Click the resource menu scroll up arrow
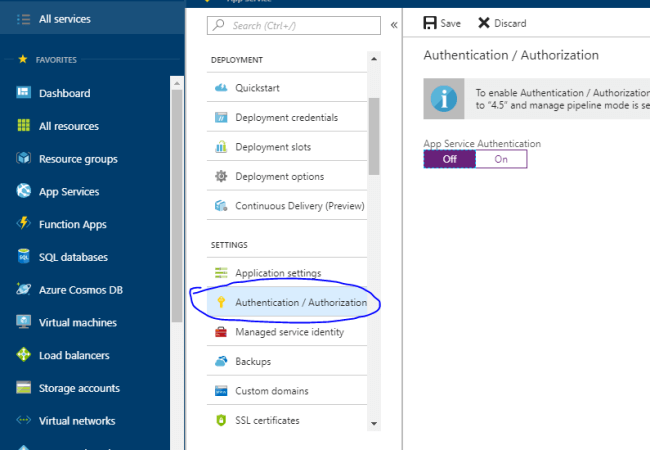 [x=374, y=59]
